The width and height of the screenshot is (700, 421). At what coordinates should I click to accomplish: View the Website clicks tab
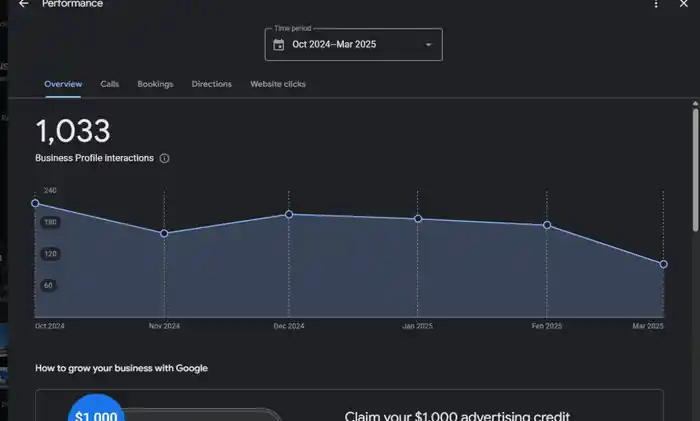click(x=278, y=84)
